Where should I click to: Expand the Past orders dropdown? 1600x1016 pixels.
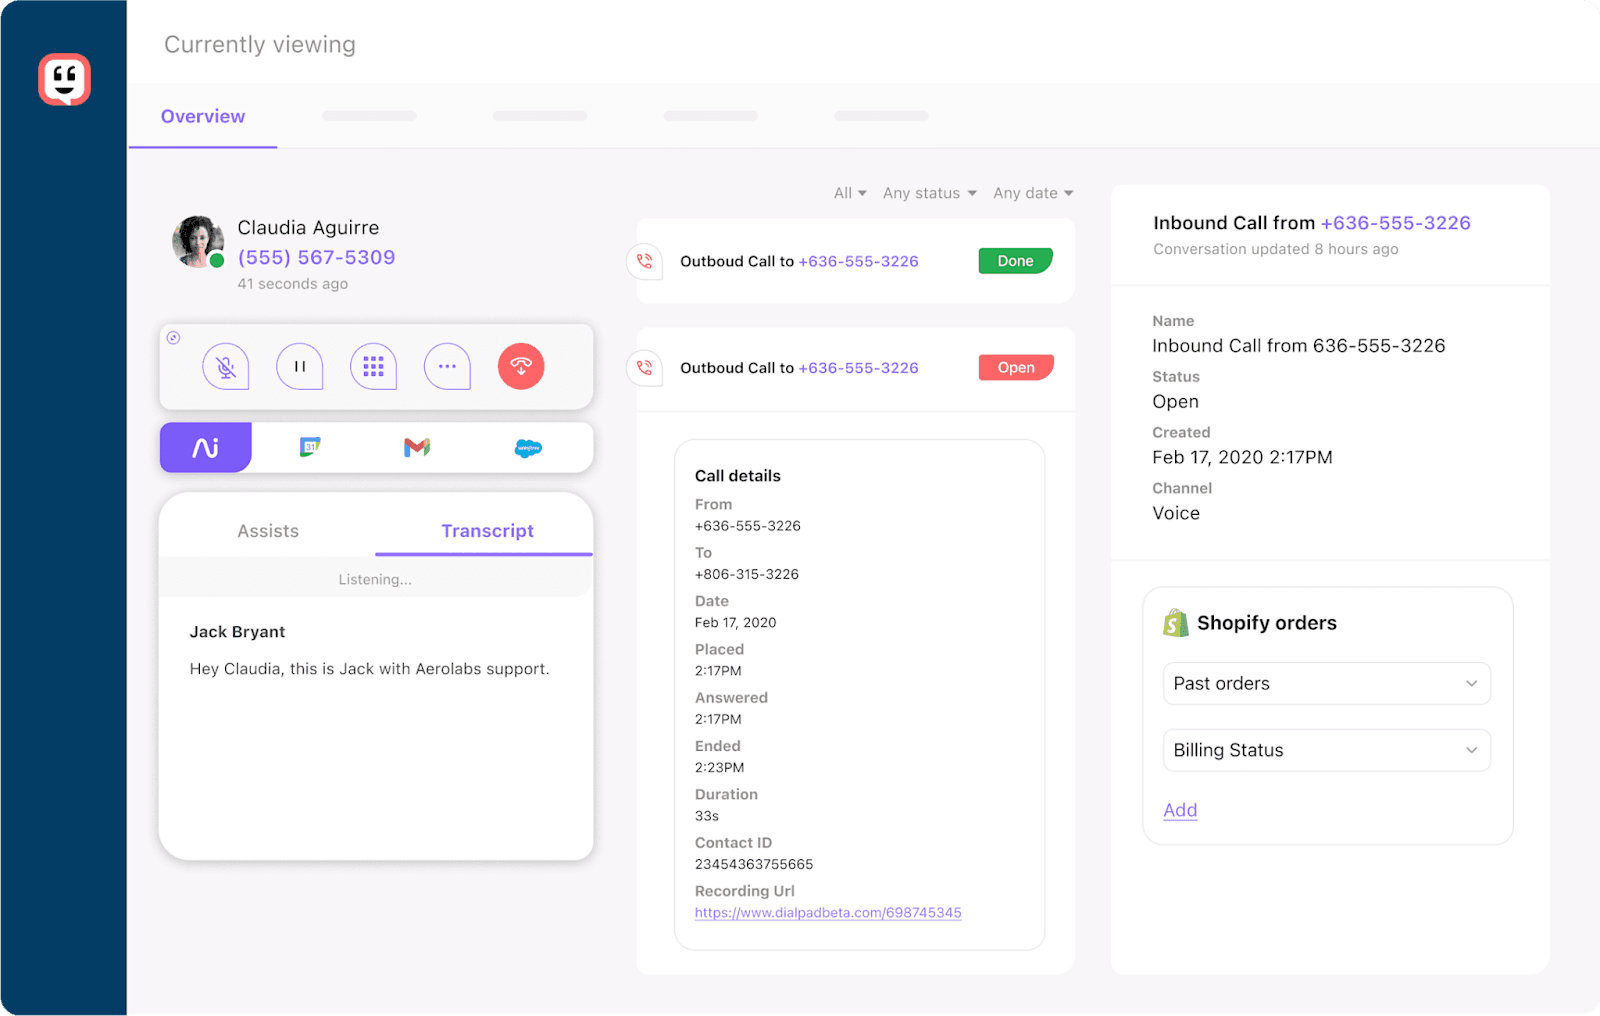click(x=1326, y=684)
